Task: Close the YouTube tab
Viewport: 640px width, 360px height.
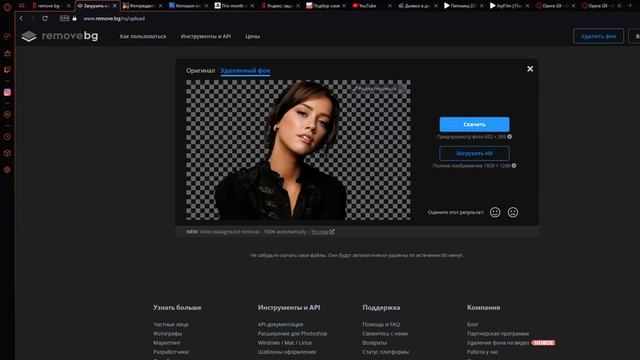Action: 389,6
